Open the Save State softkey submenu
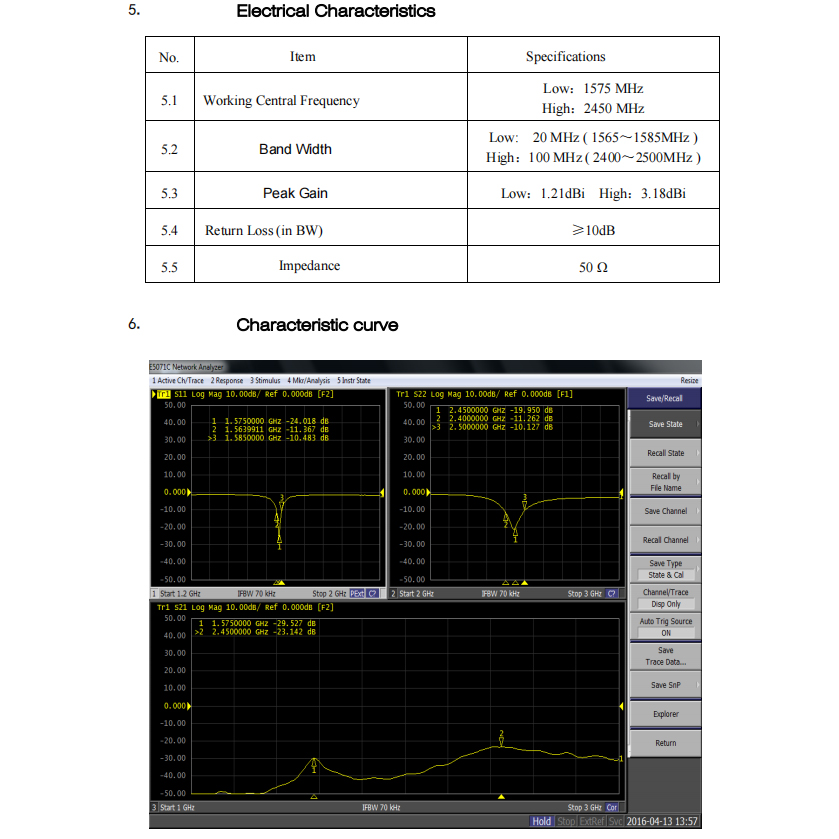This screenshot has height=839, width=839. [x=665, y=424]
